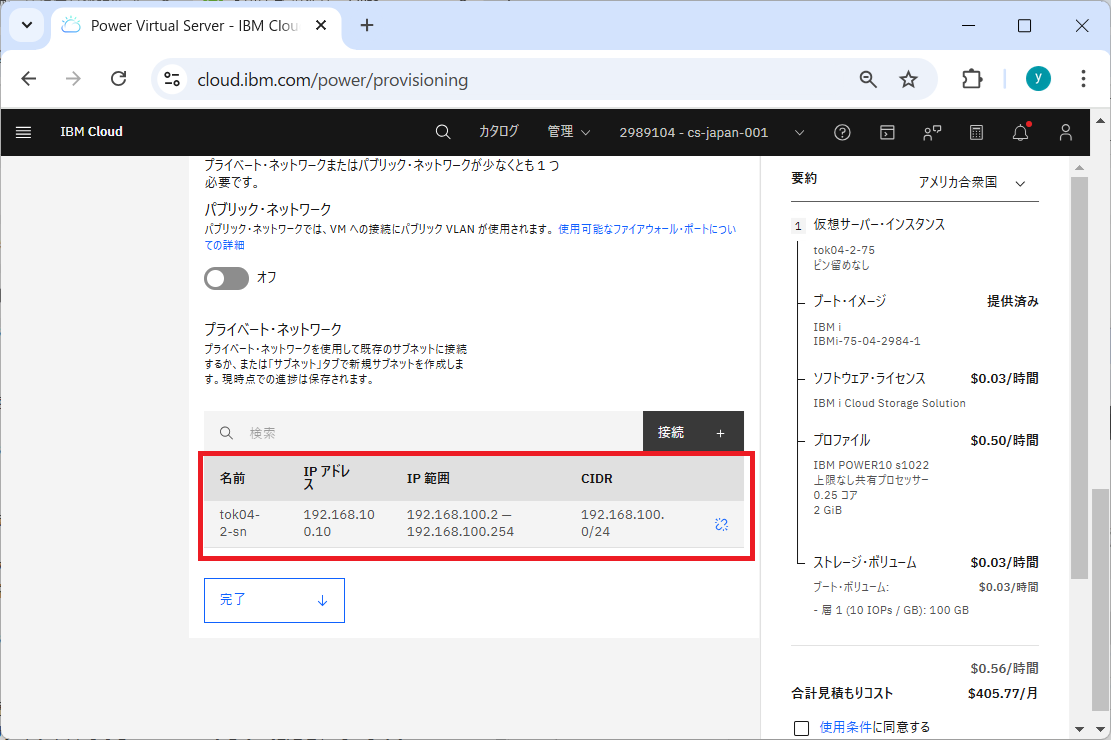Open the アメリカ合衆国 country dropdown

pos(972,183)
